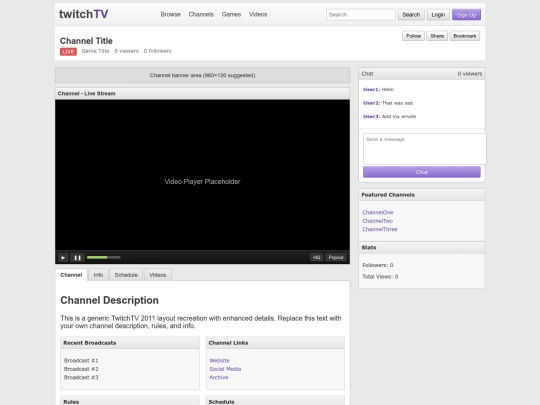Click the red LIVE badge
This screenshot has height=405, width=540.
(x=68, y=52)
